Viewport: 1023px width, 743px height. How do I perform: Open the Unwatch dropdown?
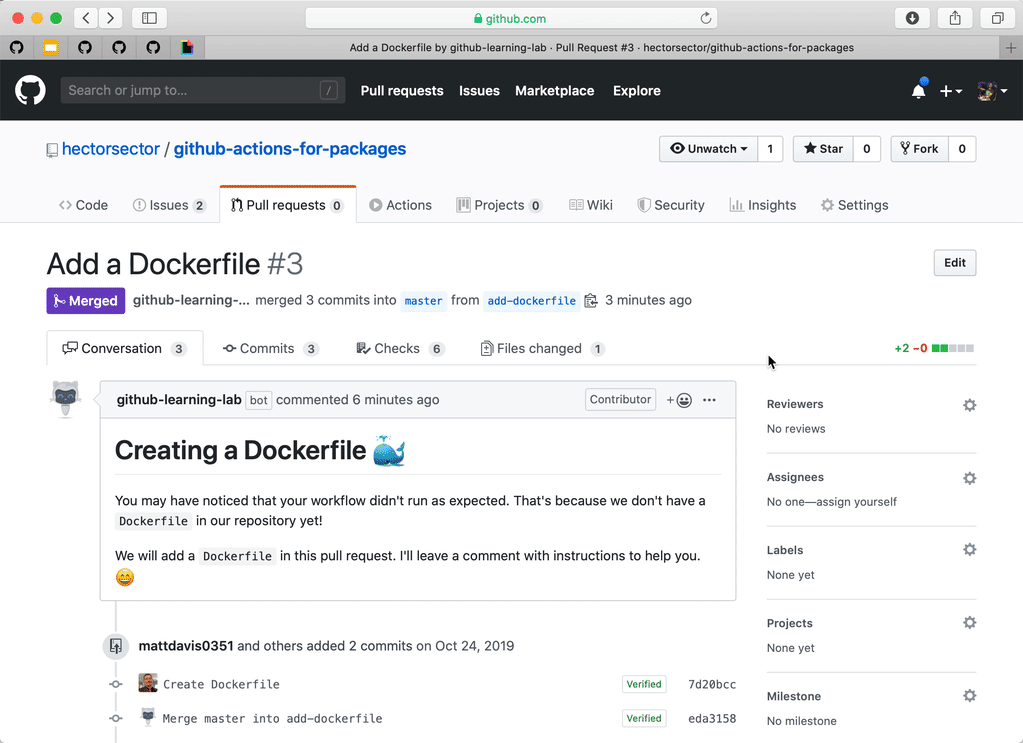(x=709, y=149)
